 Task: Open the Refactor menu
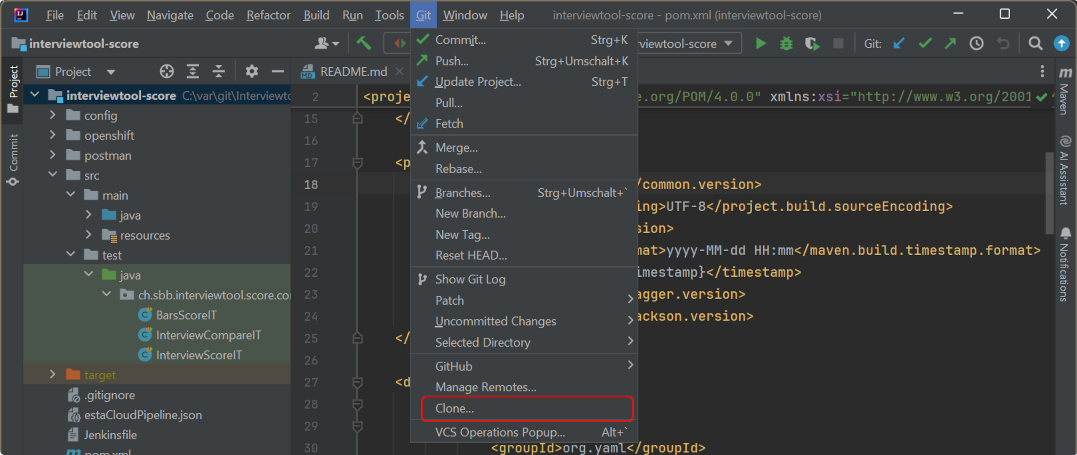click(x=269, y=14)
